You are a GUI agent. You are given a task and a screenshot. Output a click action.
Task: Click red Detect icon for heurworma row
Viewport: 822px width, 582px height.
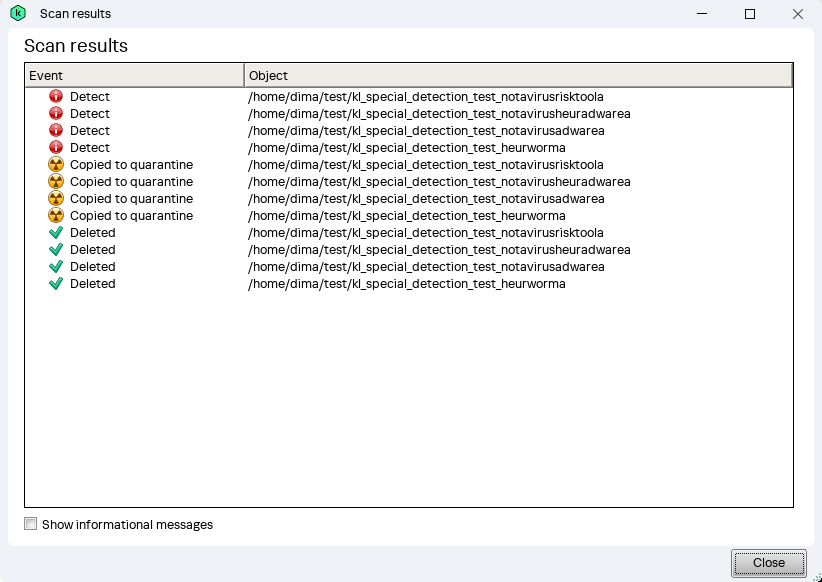pos(56,148)
